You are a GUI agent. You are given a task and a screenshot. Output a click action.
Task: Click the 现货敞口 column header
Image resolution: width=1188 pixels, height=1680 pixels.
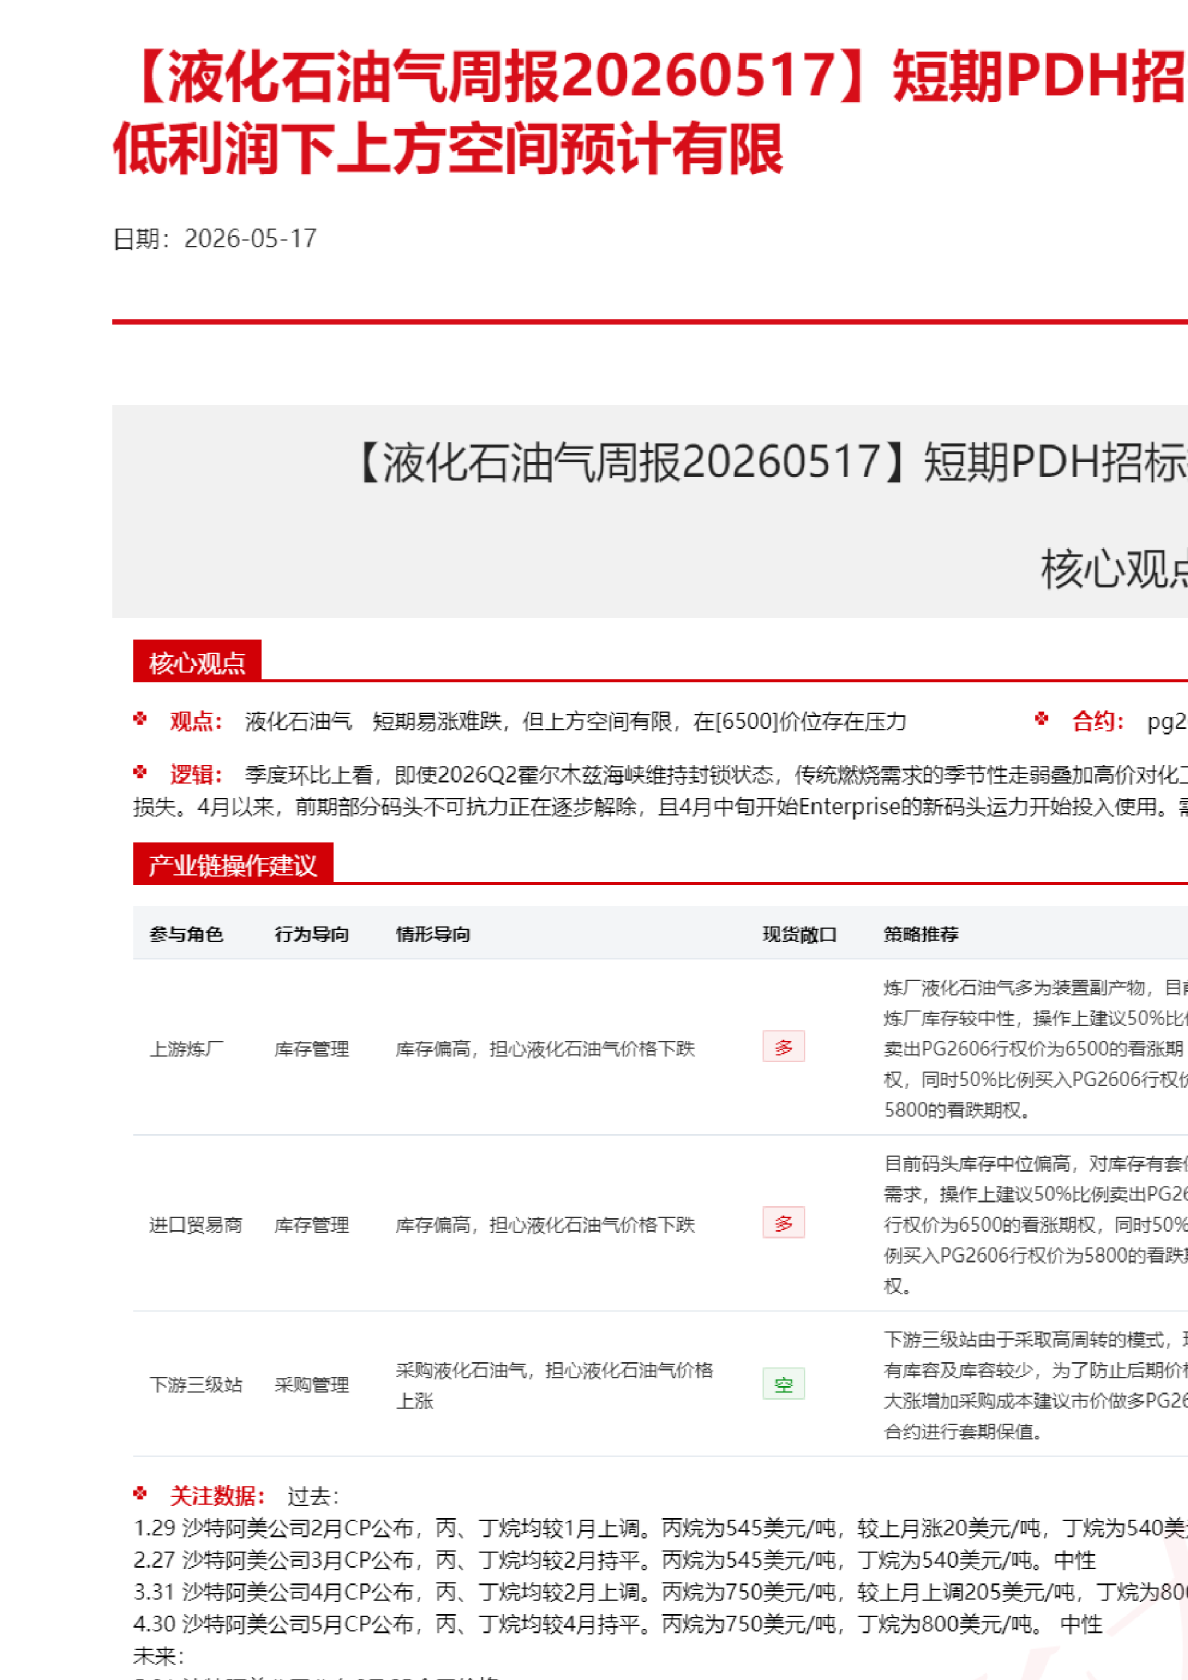tap(800, 934)
